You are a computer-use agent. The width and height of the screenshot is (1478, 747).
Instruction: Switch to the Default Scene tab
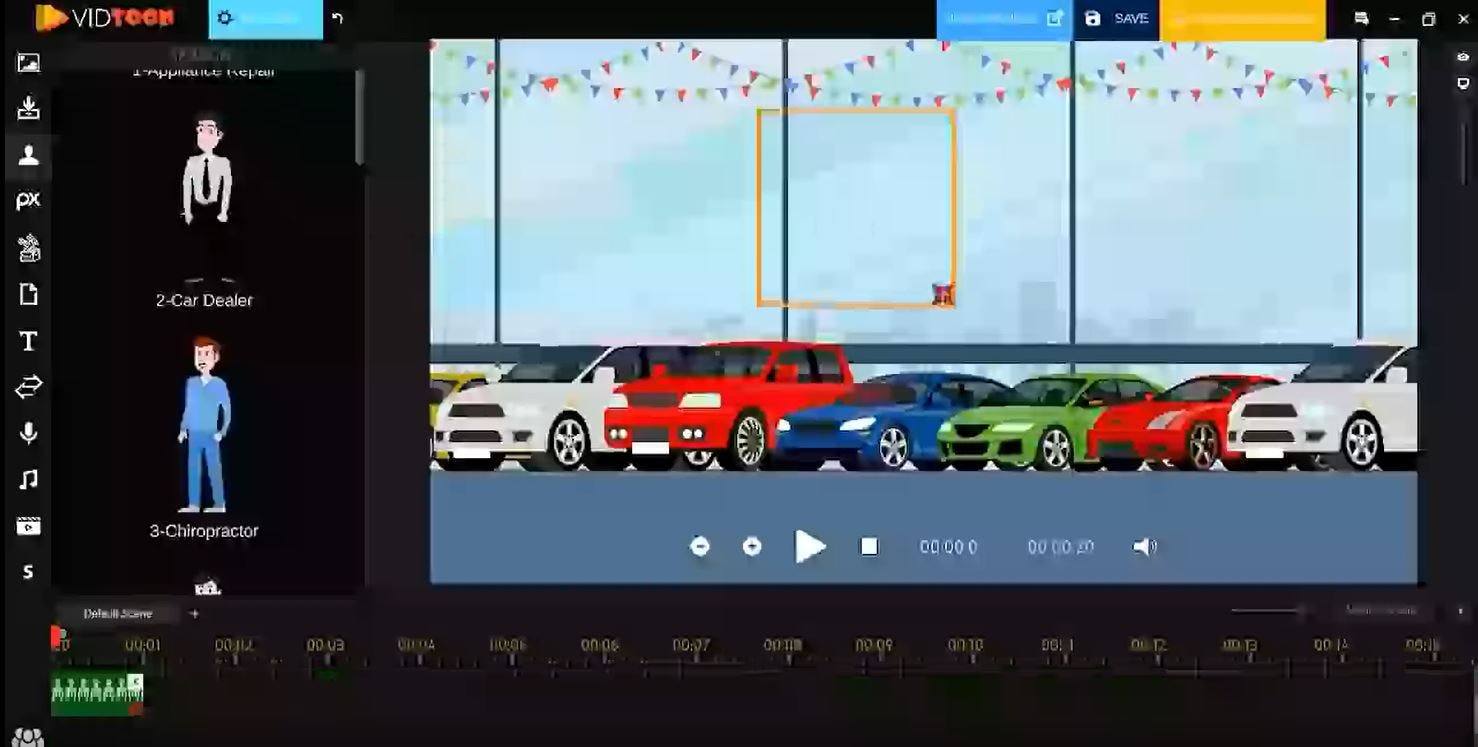click(118, 612)
